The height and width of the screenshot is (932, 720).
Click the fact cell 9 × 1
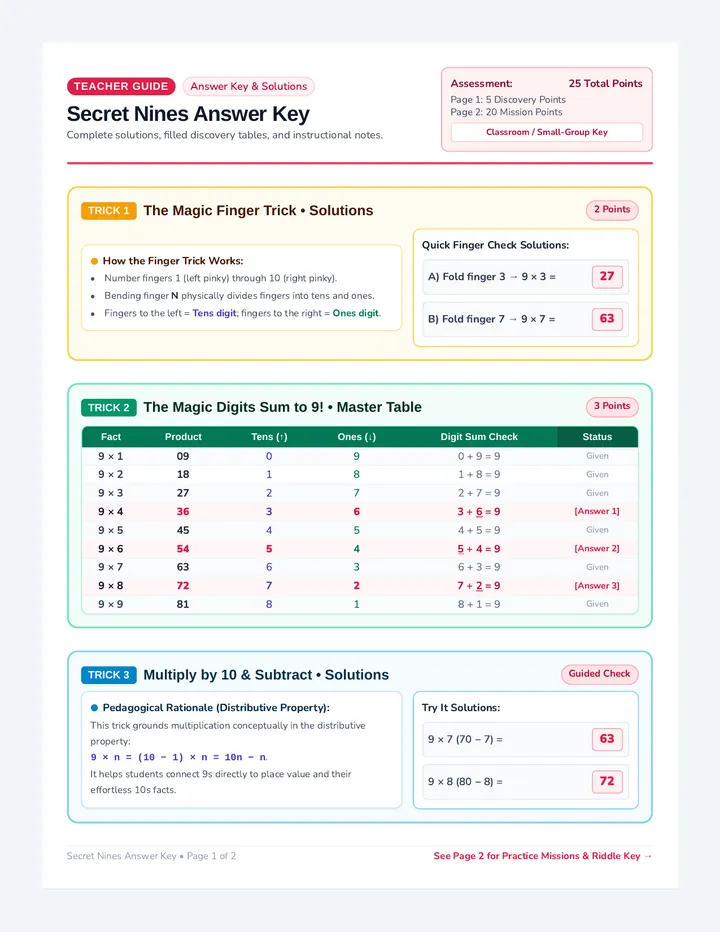click(111, 456)
